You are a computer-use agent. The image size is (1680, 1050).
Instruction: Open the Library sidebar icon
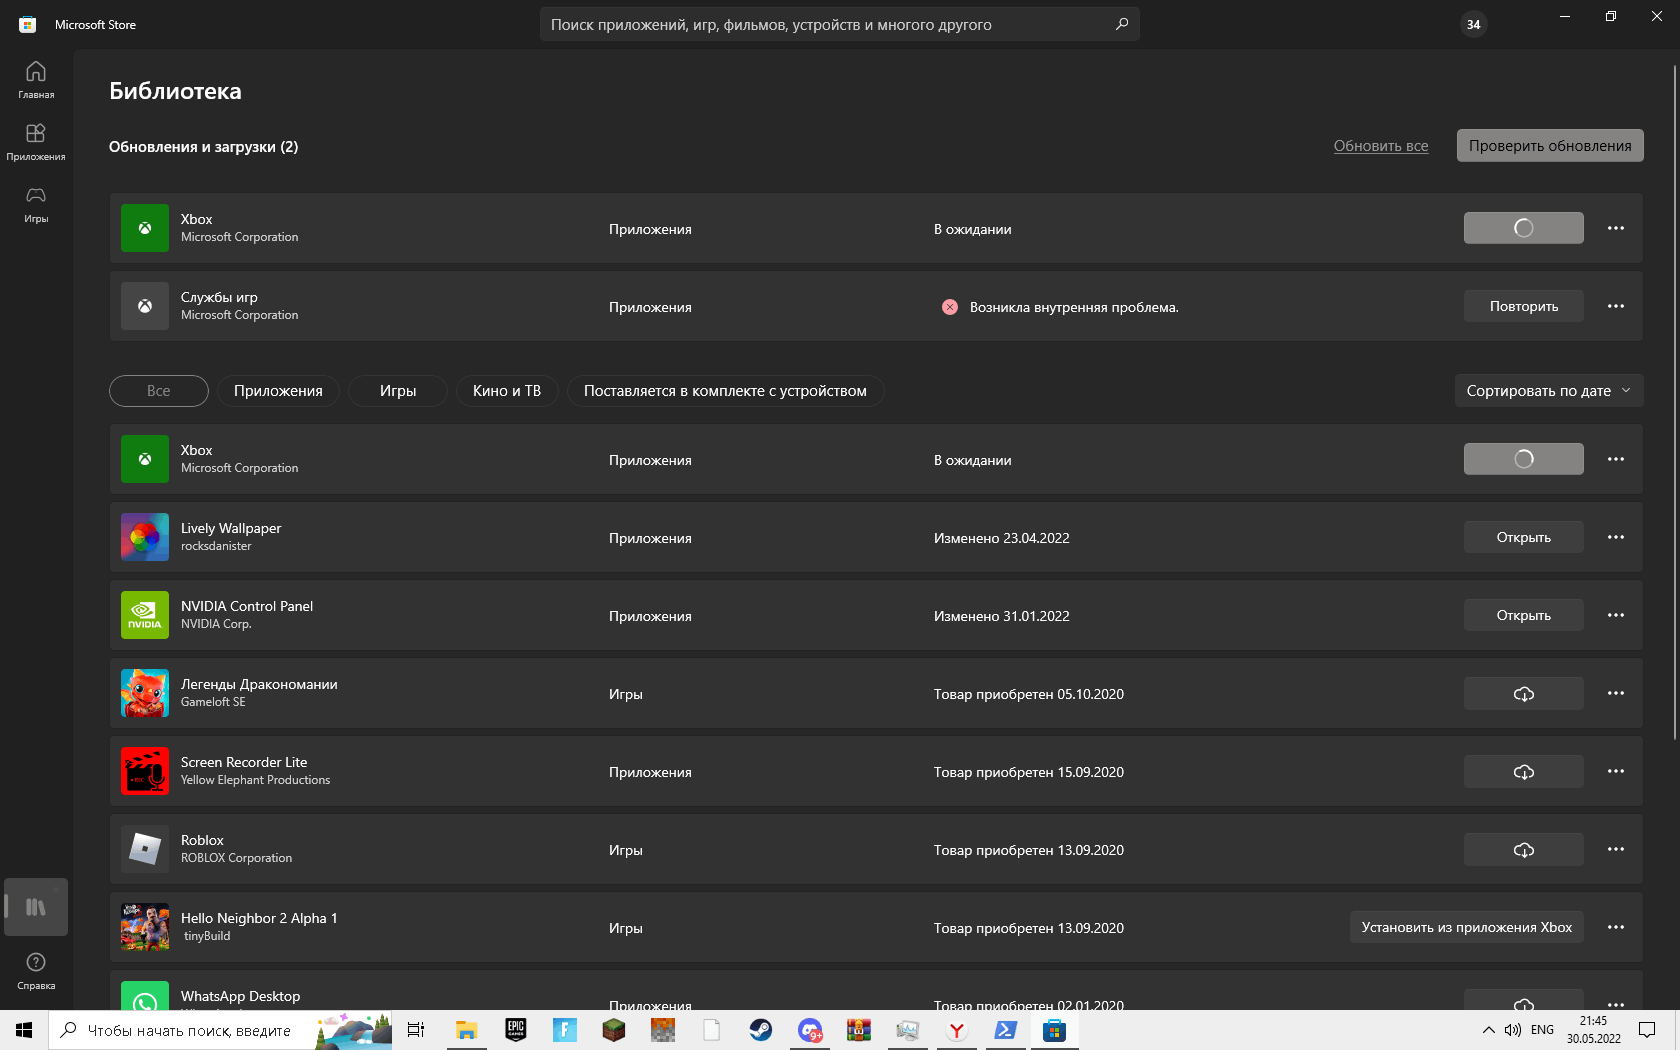coord(36,907)
